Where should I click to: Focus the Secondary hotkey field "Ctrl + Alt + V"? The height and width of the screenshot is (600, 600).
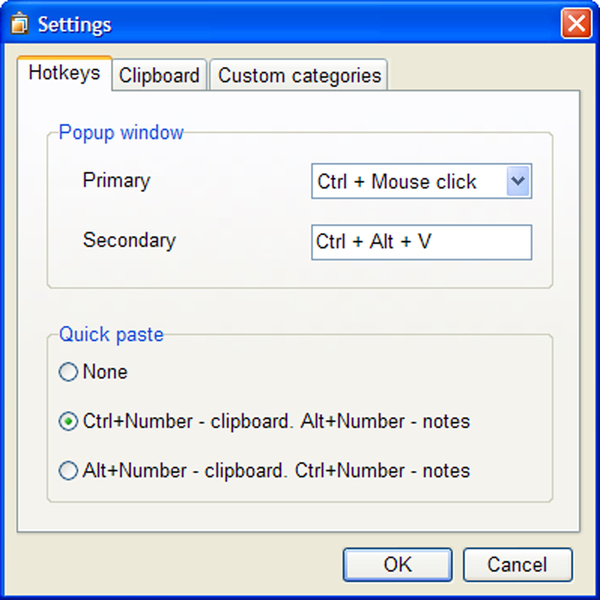pos(421,242)
